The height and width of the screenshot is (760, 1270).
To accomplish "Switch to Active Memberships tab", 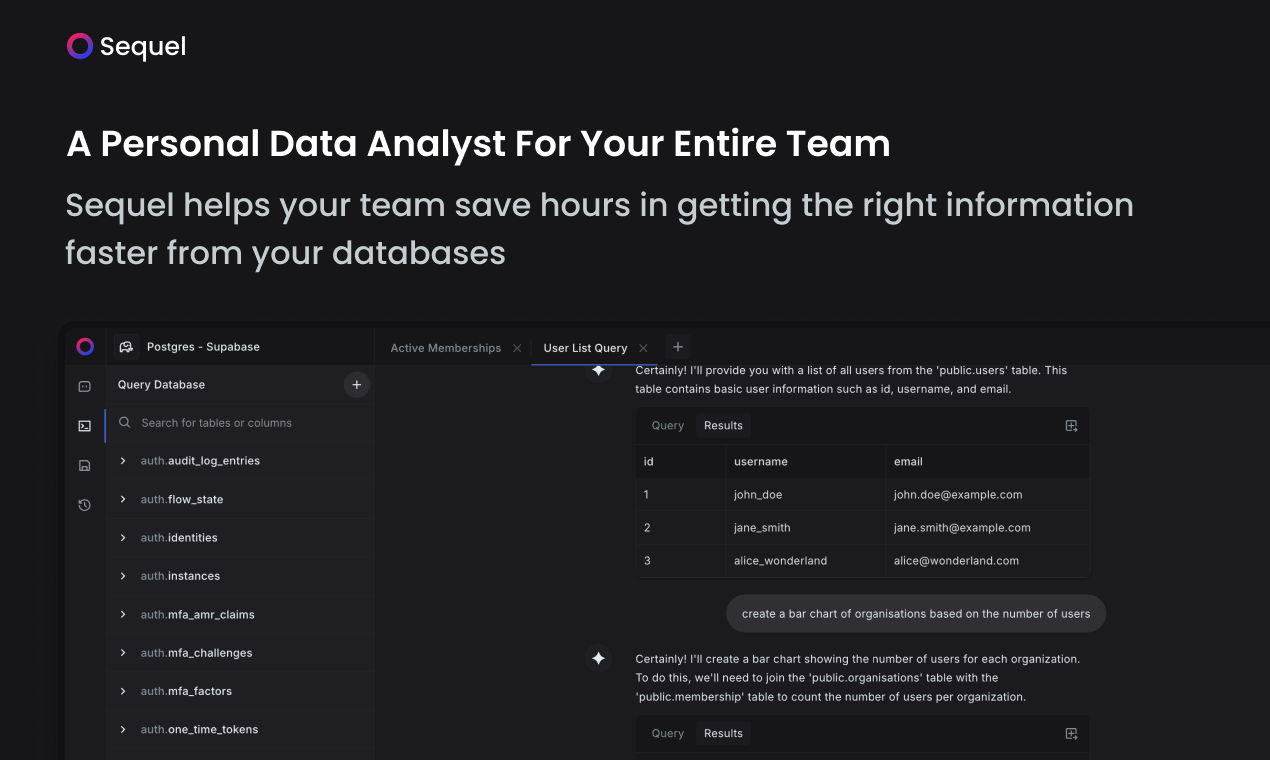I will pyautogui.click(x=446, y=348).
